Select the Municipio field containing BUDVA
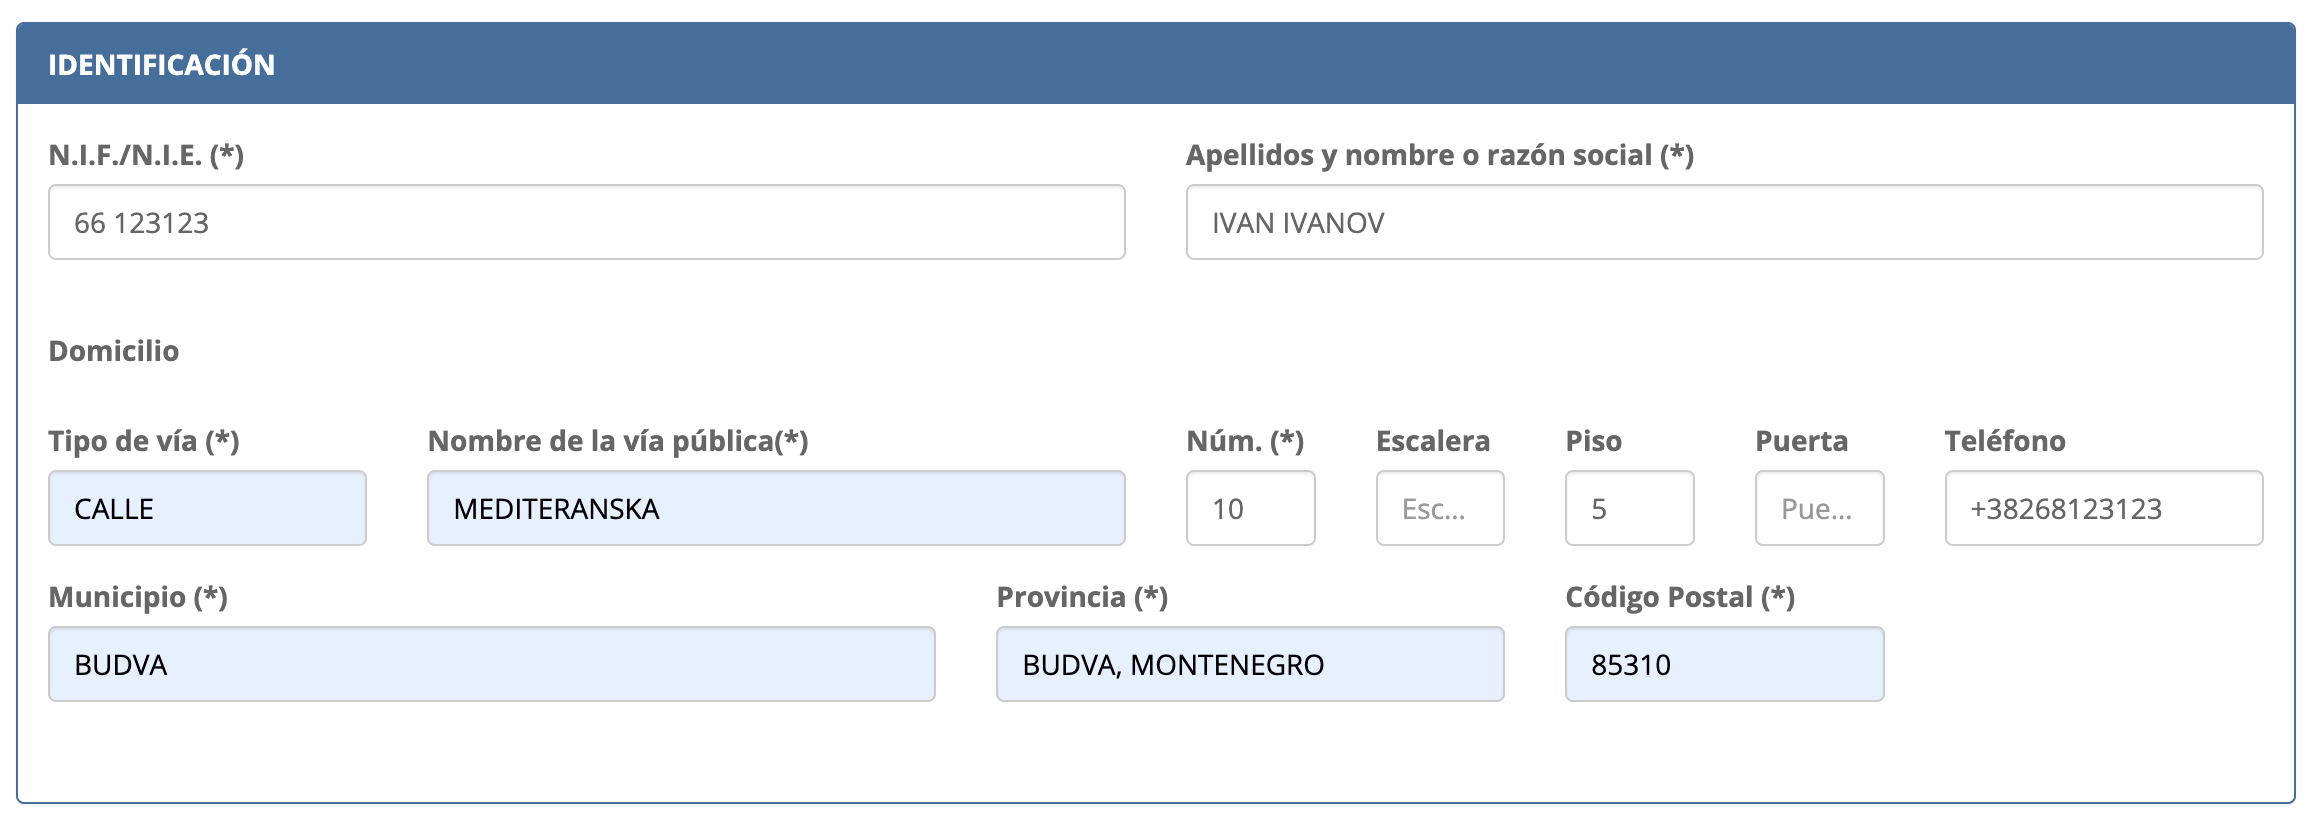Screen dimensions: 2316x824 [x=491, y=664]
